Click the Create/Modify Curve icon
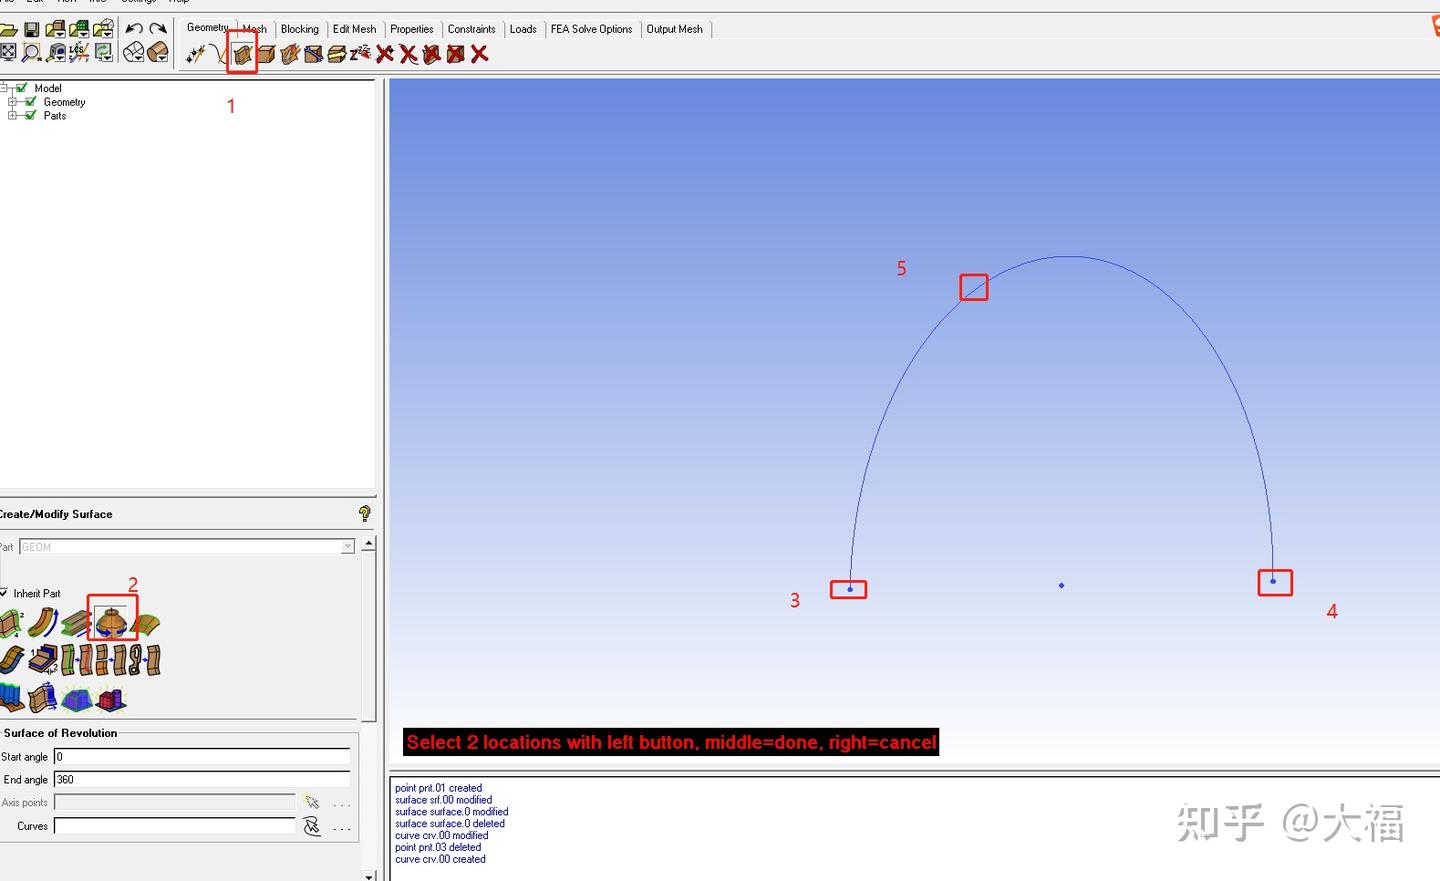Screen dimensions: 1440x881 pos(219,54)
